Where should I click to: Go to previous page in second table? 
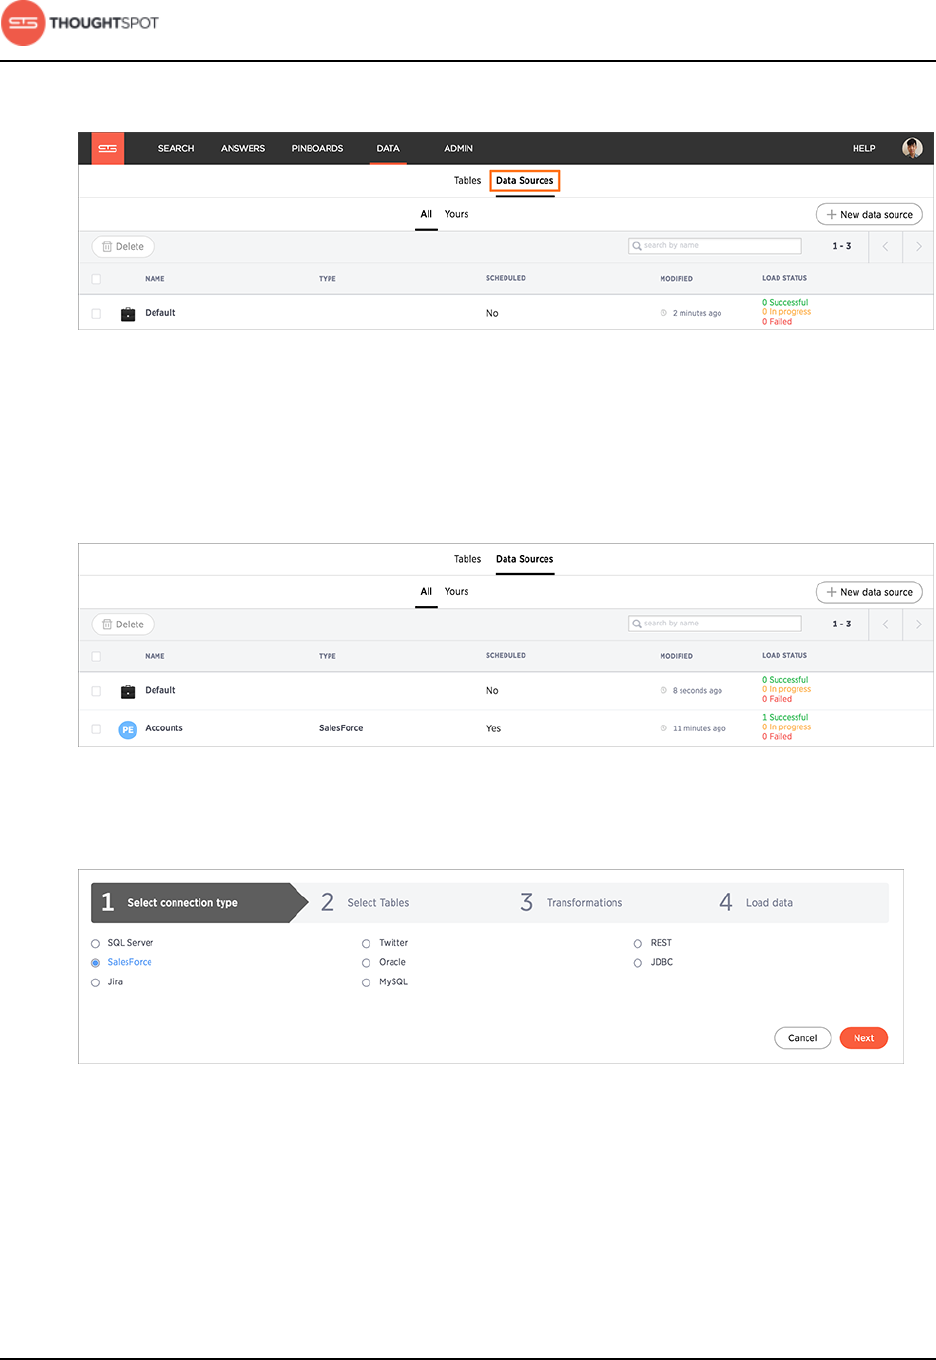(x=885, y=624)
